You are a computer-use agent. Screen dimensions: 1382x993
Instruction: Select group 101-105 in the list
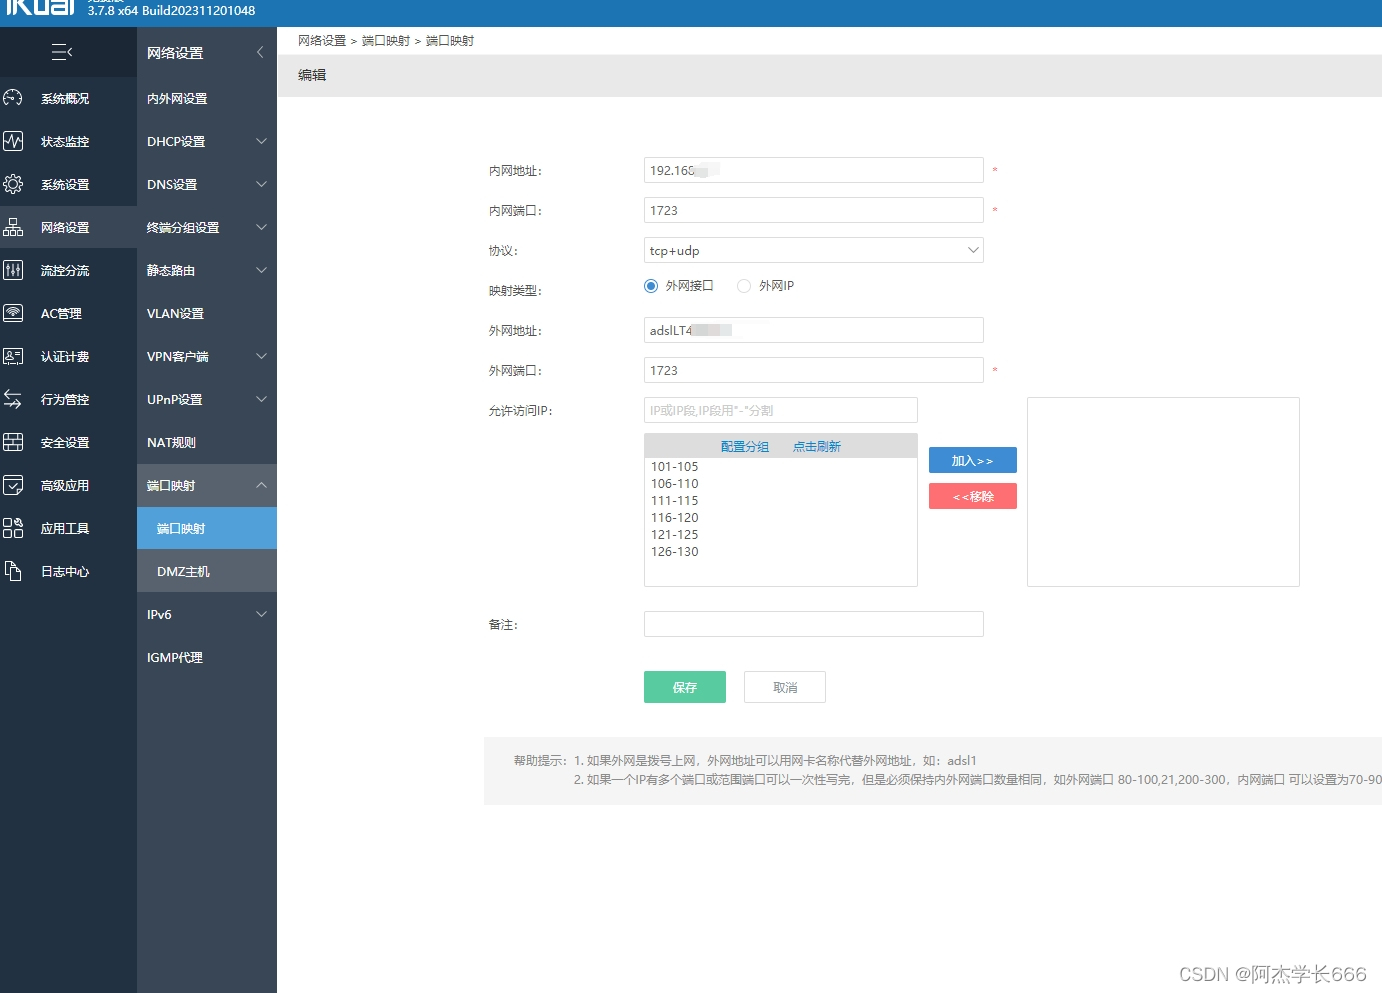675,467
